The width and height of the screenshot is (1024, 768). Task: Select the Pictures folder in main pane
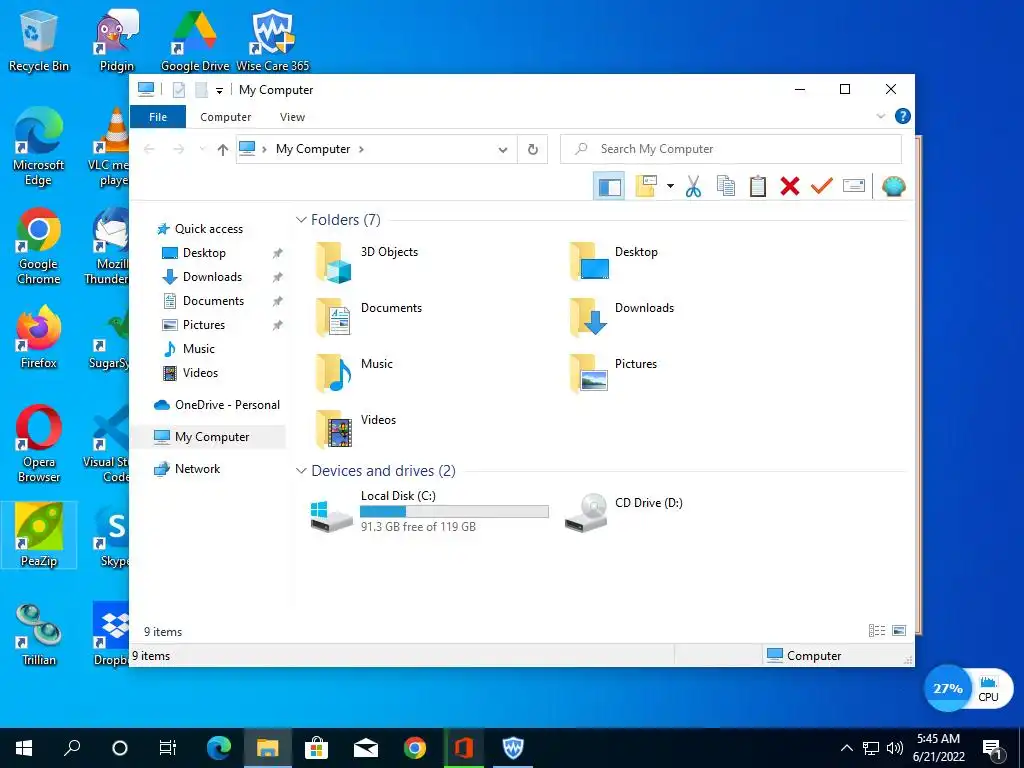pyautogui.click(x=614, y=373)
